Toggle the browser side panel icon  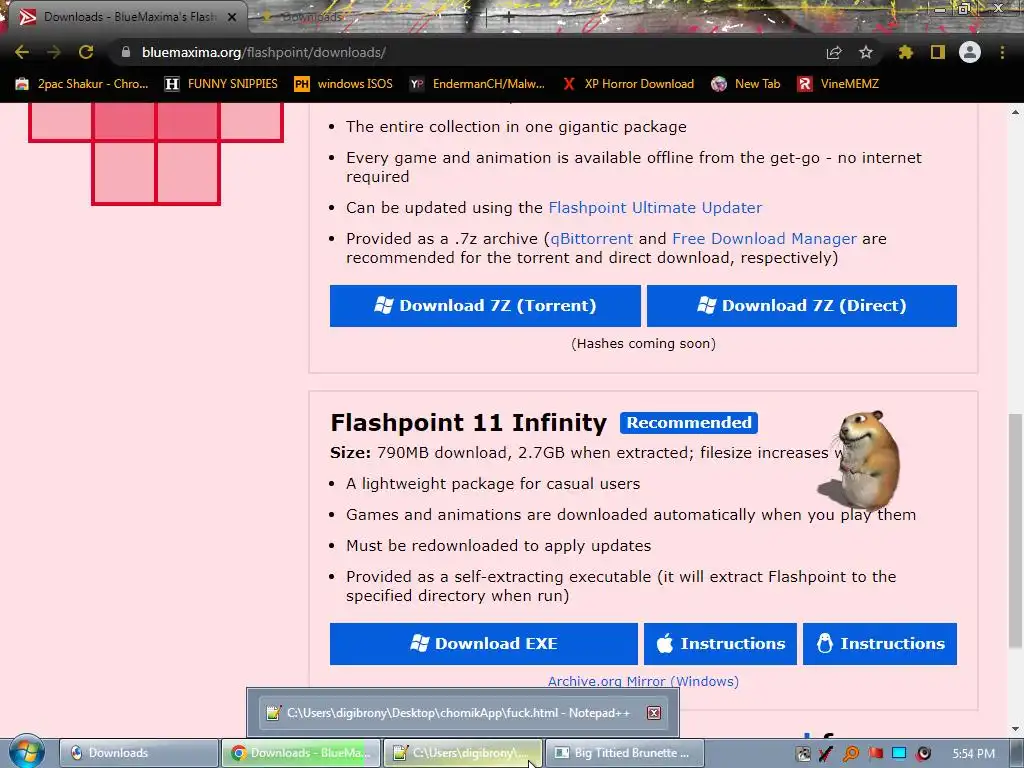pos(938,52)
